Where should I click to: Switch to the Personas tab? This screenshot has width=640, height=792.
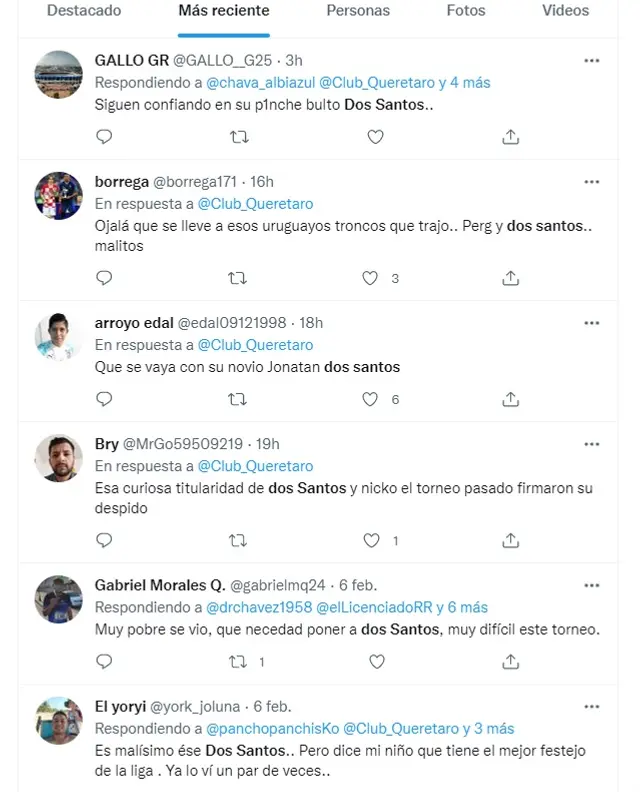coord(358,11)
